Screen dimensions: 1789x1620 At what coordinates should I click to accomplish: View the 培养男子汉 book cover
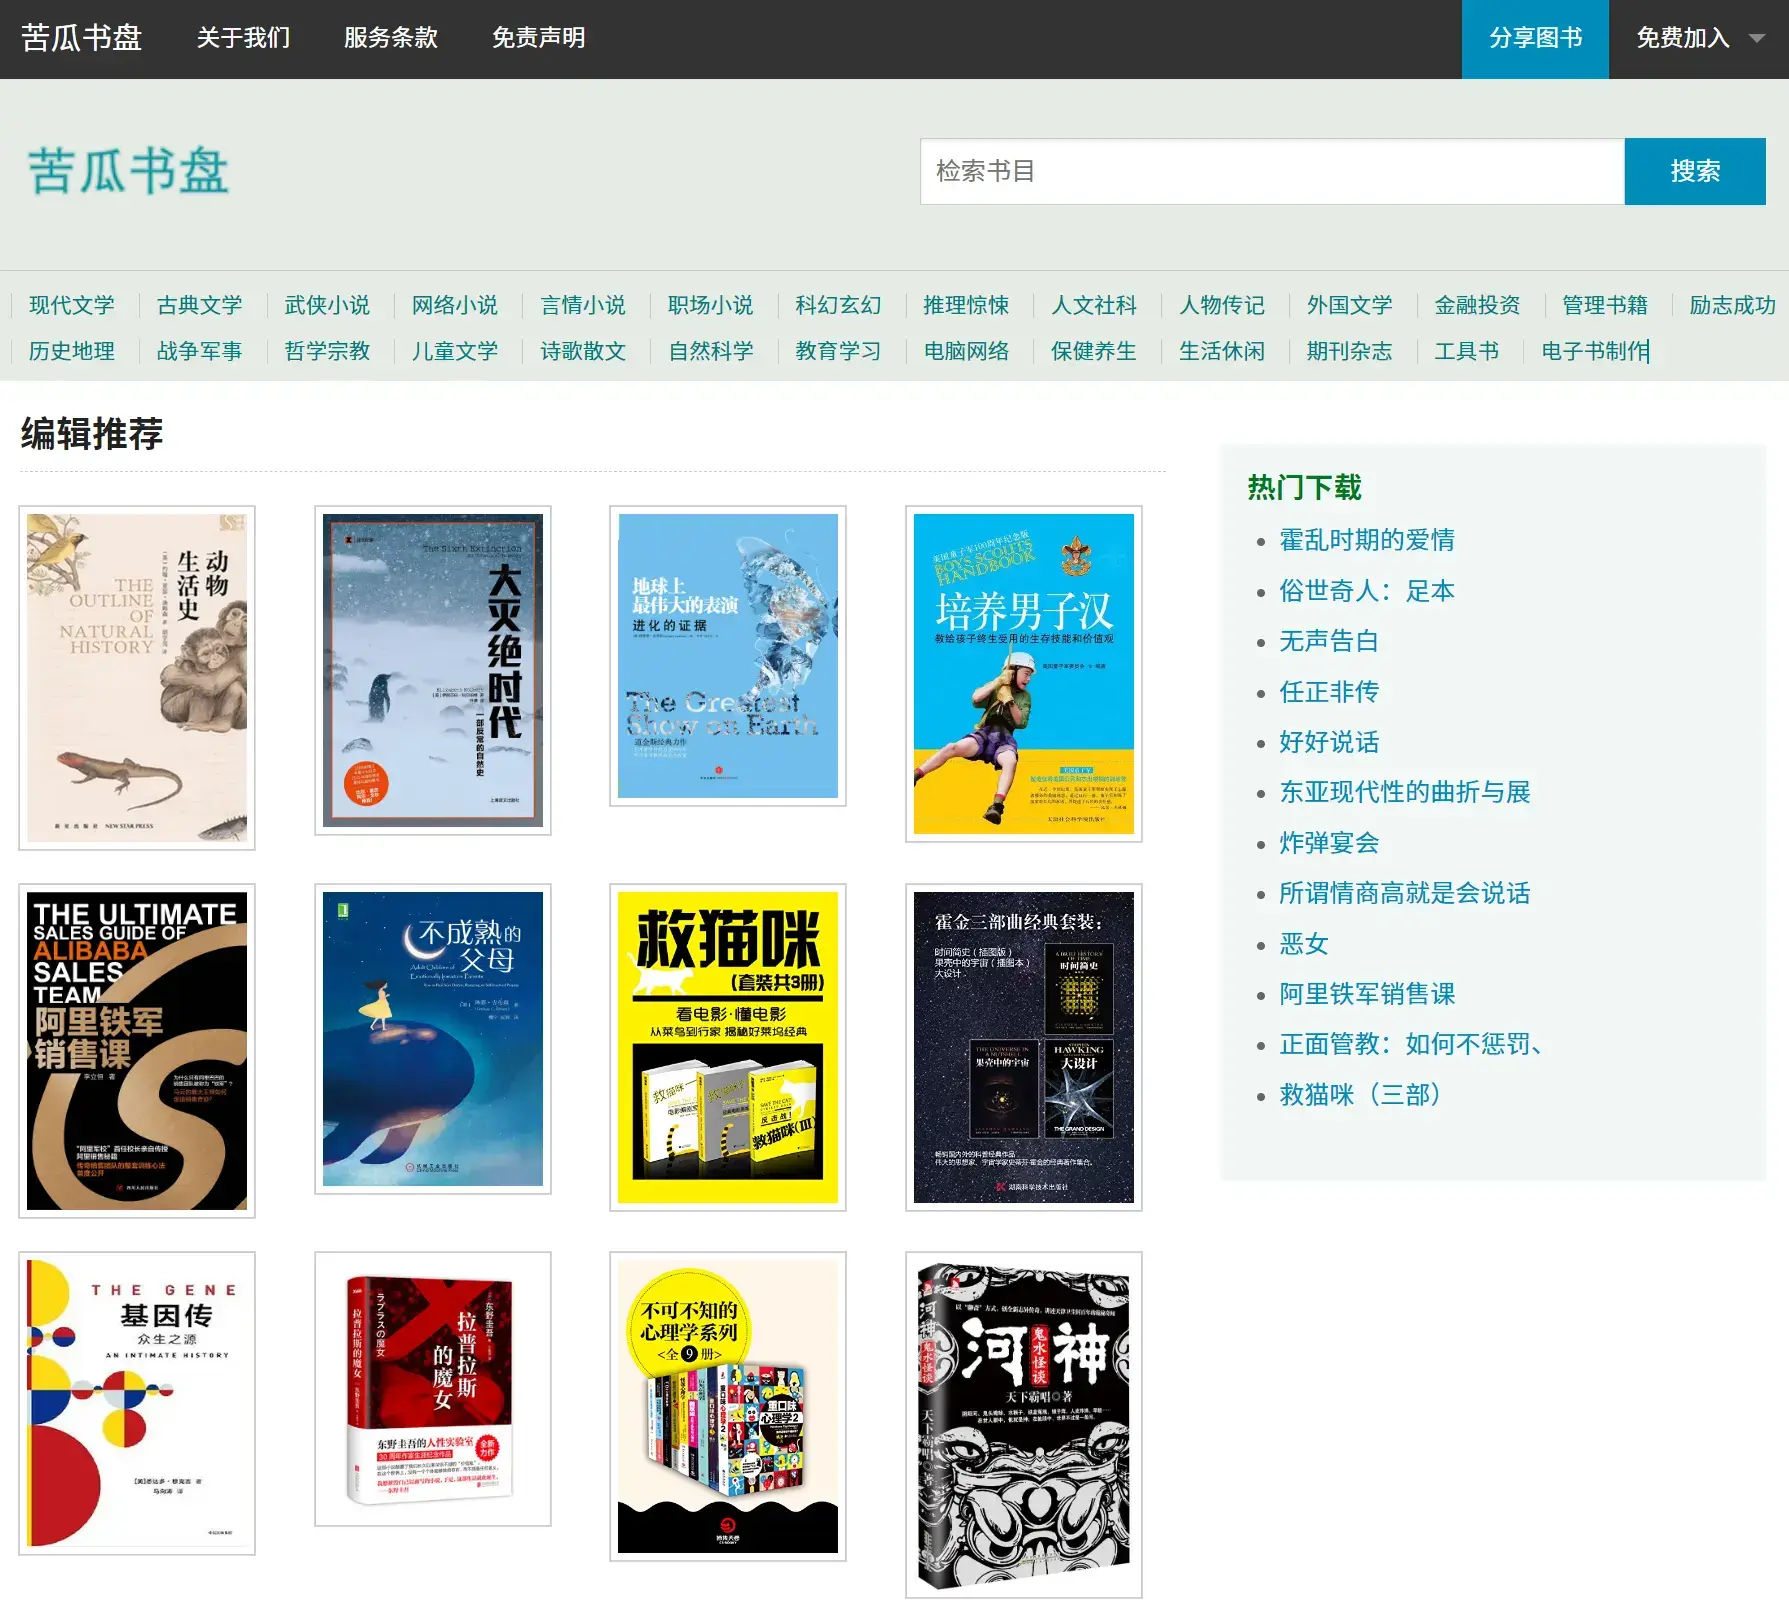coord(1023,673)
